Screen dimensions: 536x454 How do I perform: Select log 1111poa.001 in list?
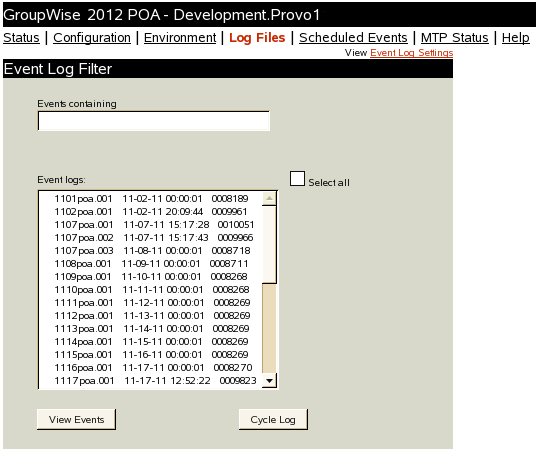pyautogui.click(x=150, y=303)
